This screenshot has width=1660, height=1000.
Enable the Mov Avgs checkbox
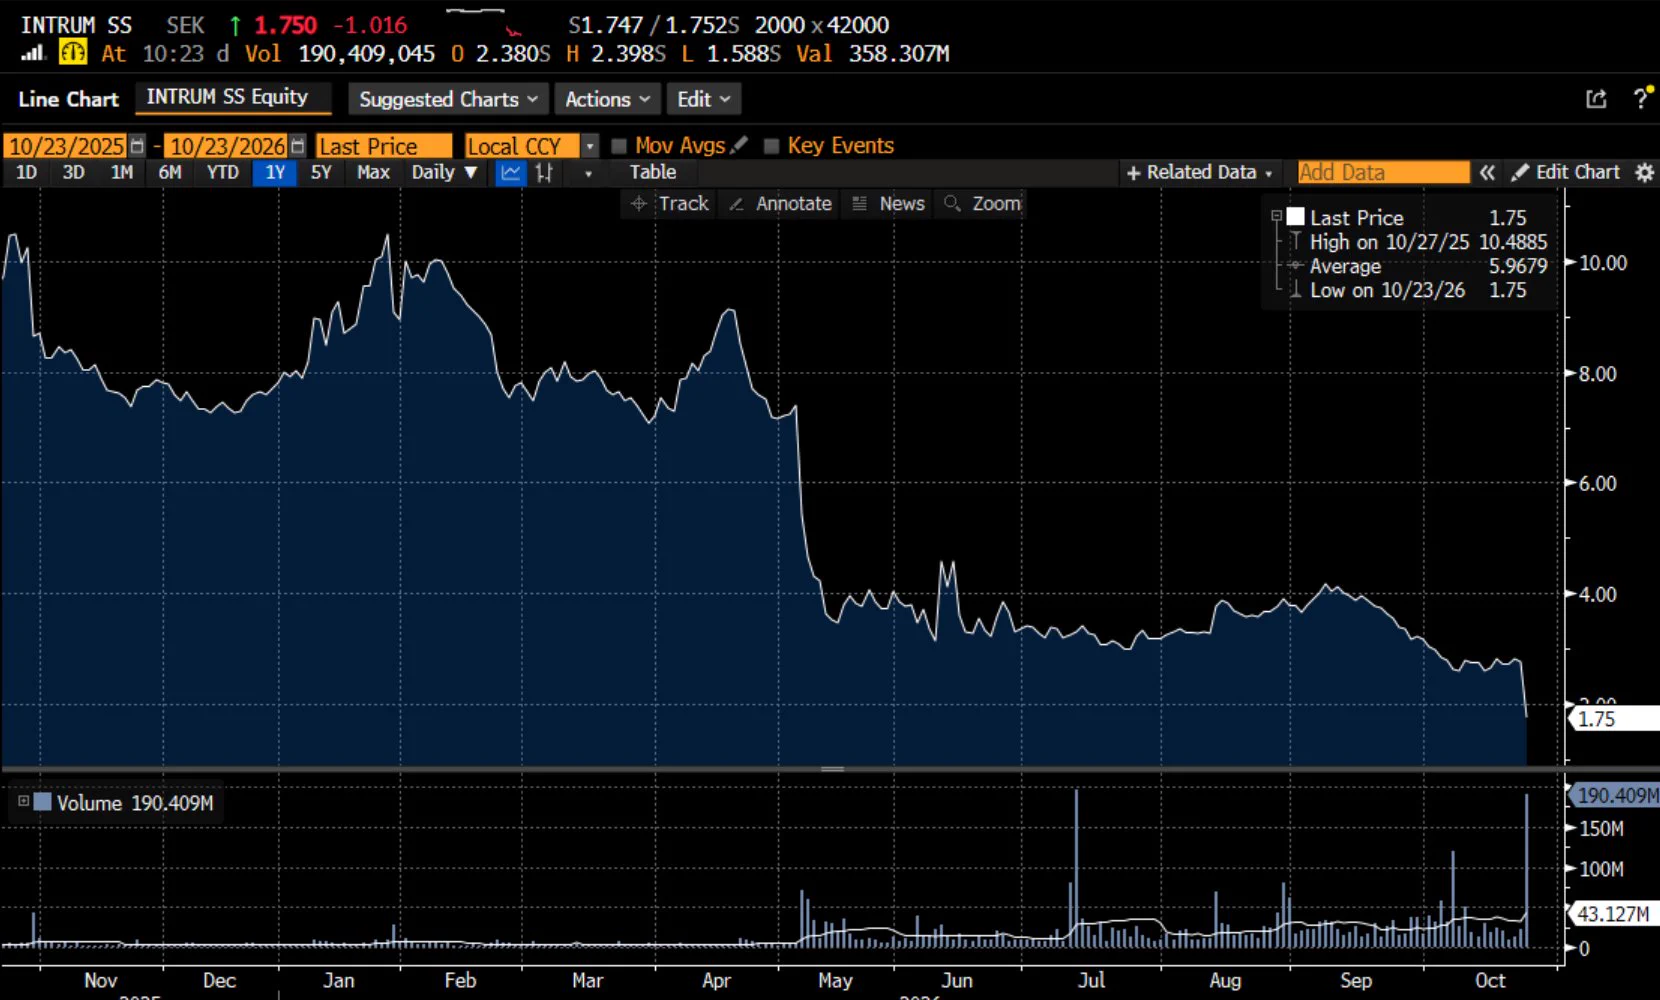(618, 146)
